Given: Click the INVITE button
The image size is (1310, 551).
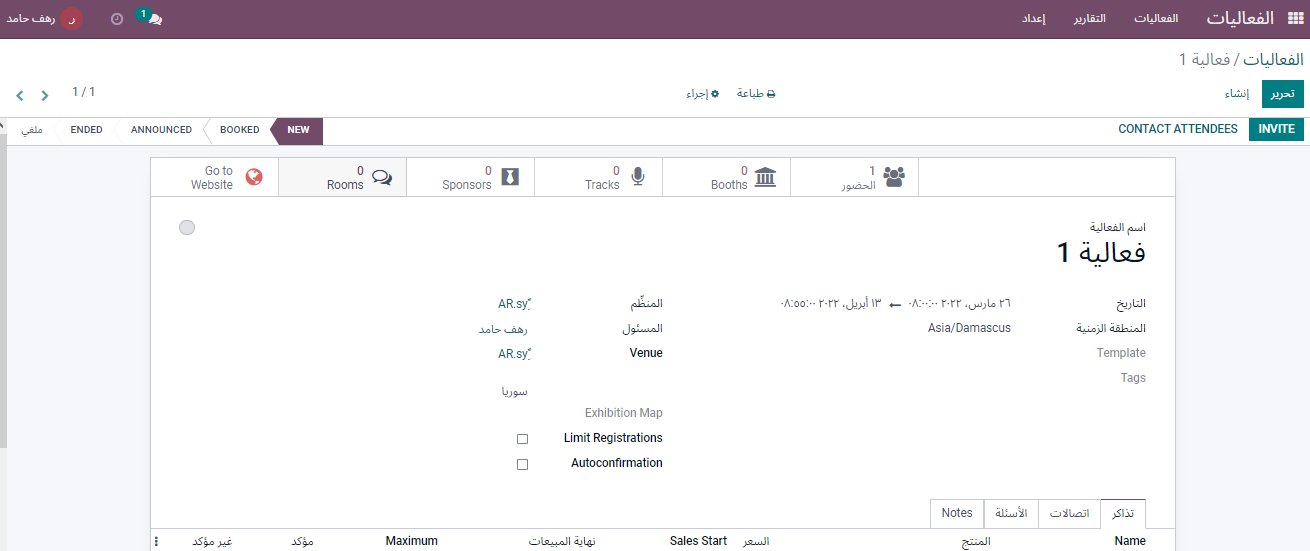Looking at the screenshot, I should [x=1276, y=129].
